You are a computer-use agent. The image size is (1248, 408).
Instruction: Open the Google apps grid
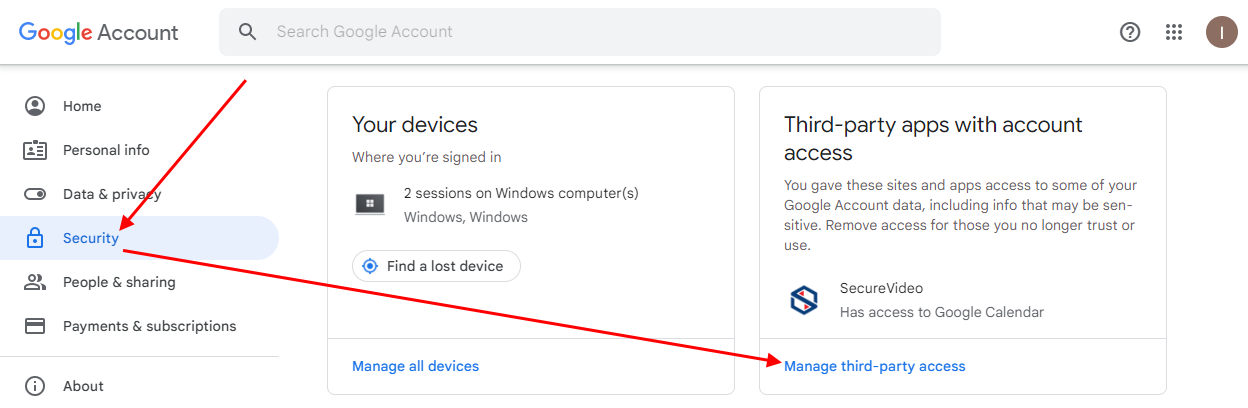[x=1174, y=32]
